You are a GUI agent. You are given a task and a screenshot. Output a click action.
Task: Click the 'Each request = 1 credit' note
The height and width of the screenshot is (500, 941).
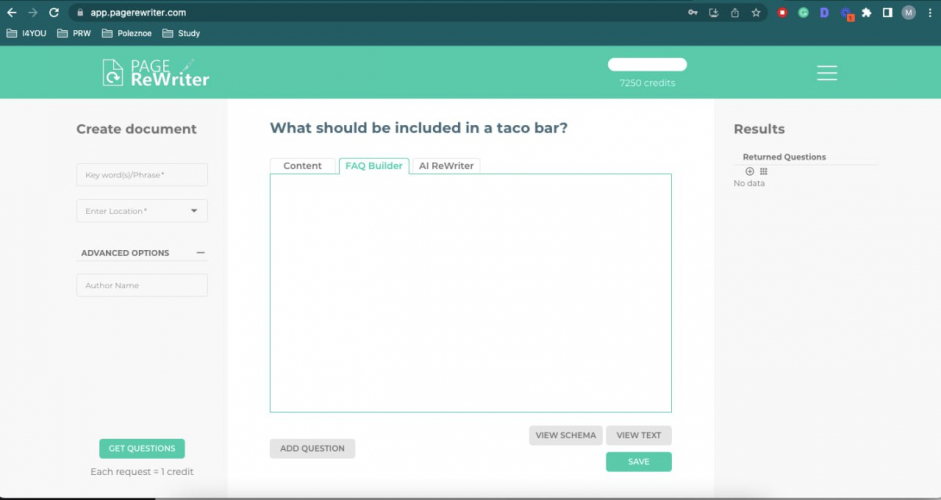pyautogui.click(x=142, y=472)
